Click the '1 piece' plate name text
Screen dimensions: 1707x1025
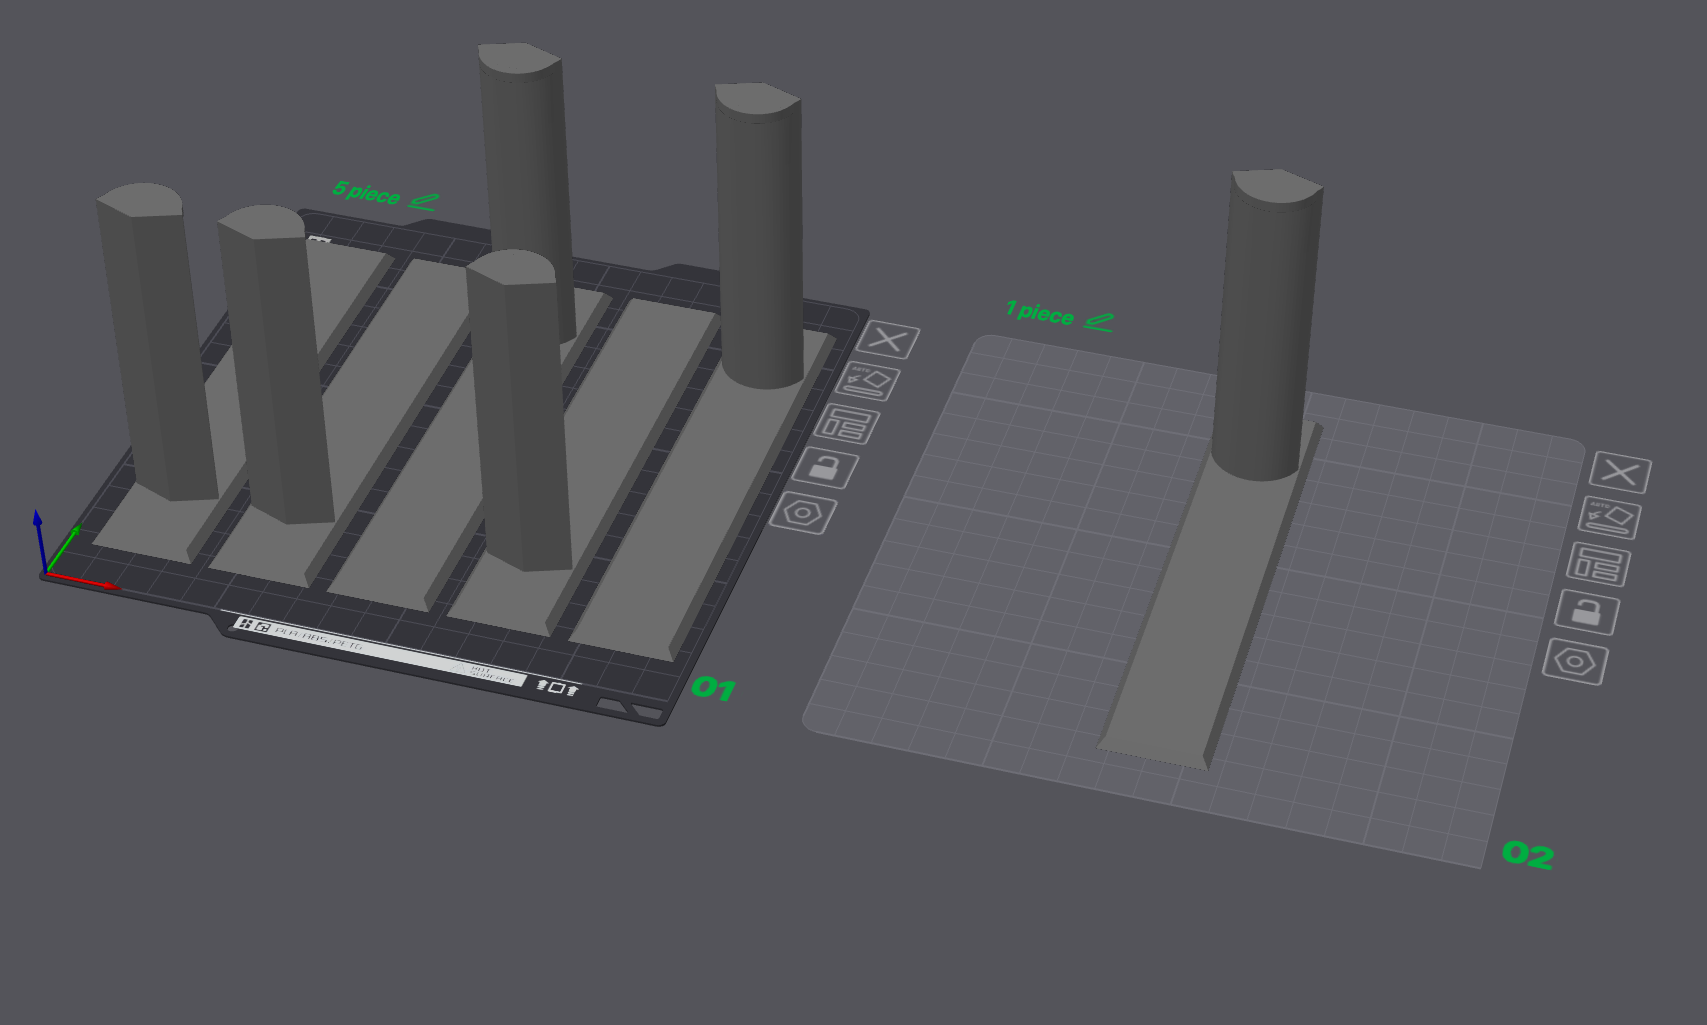(x=1040, y=313)
